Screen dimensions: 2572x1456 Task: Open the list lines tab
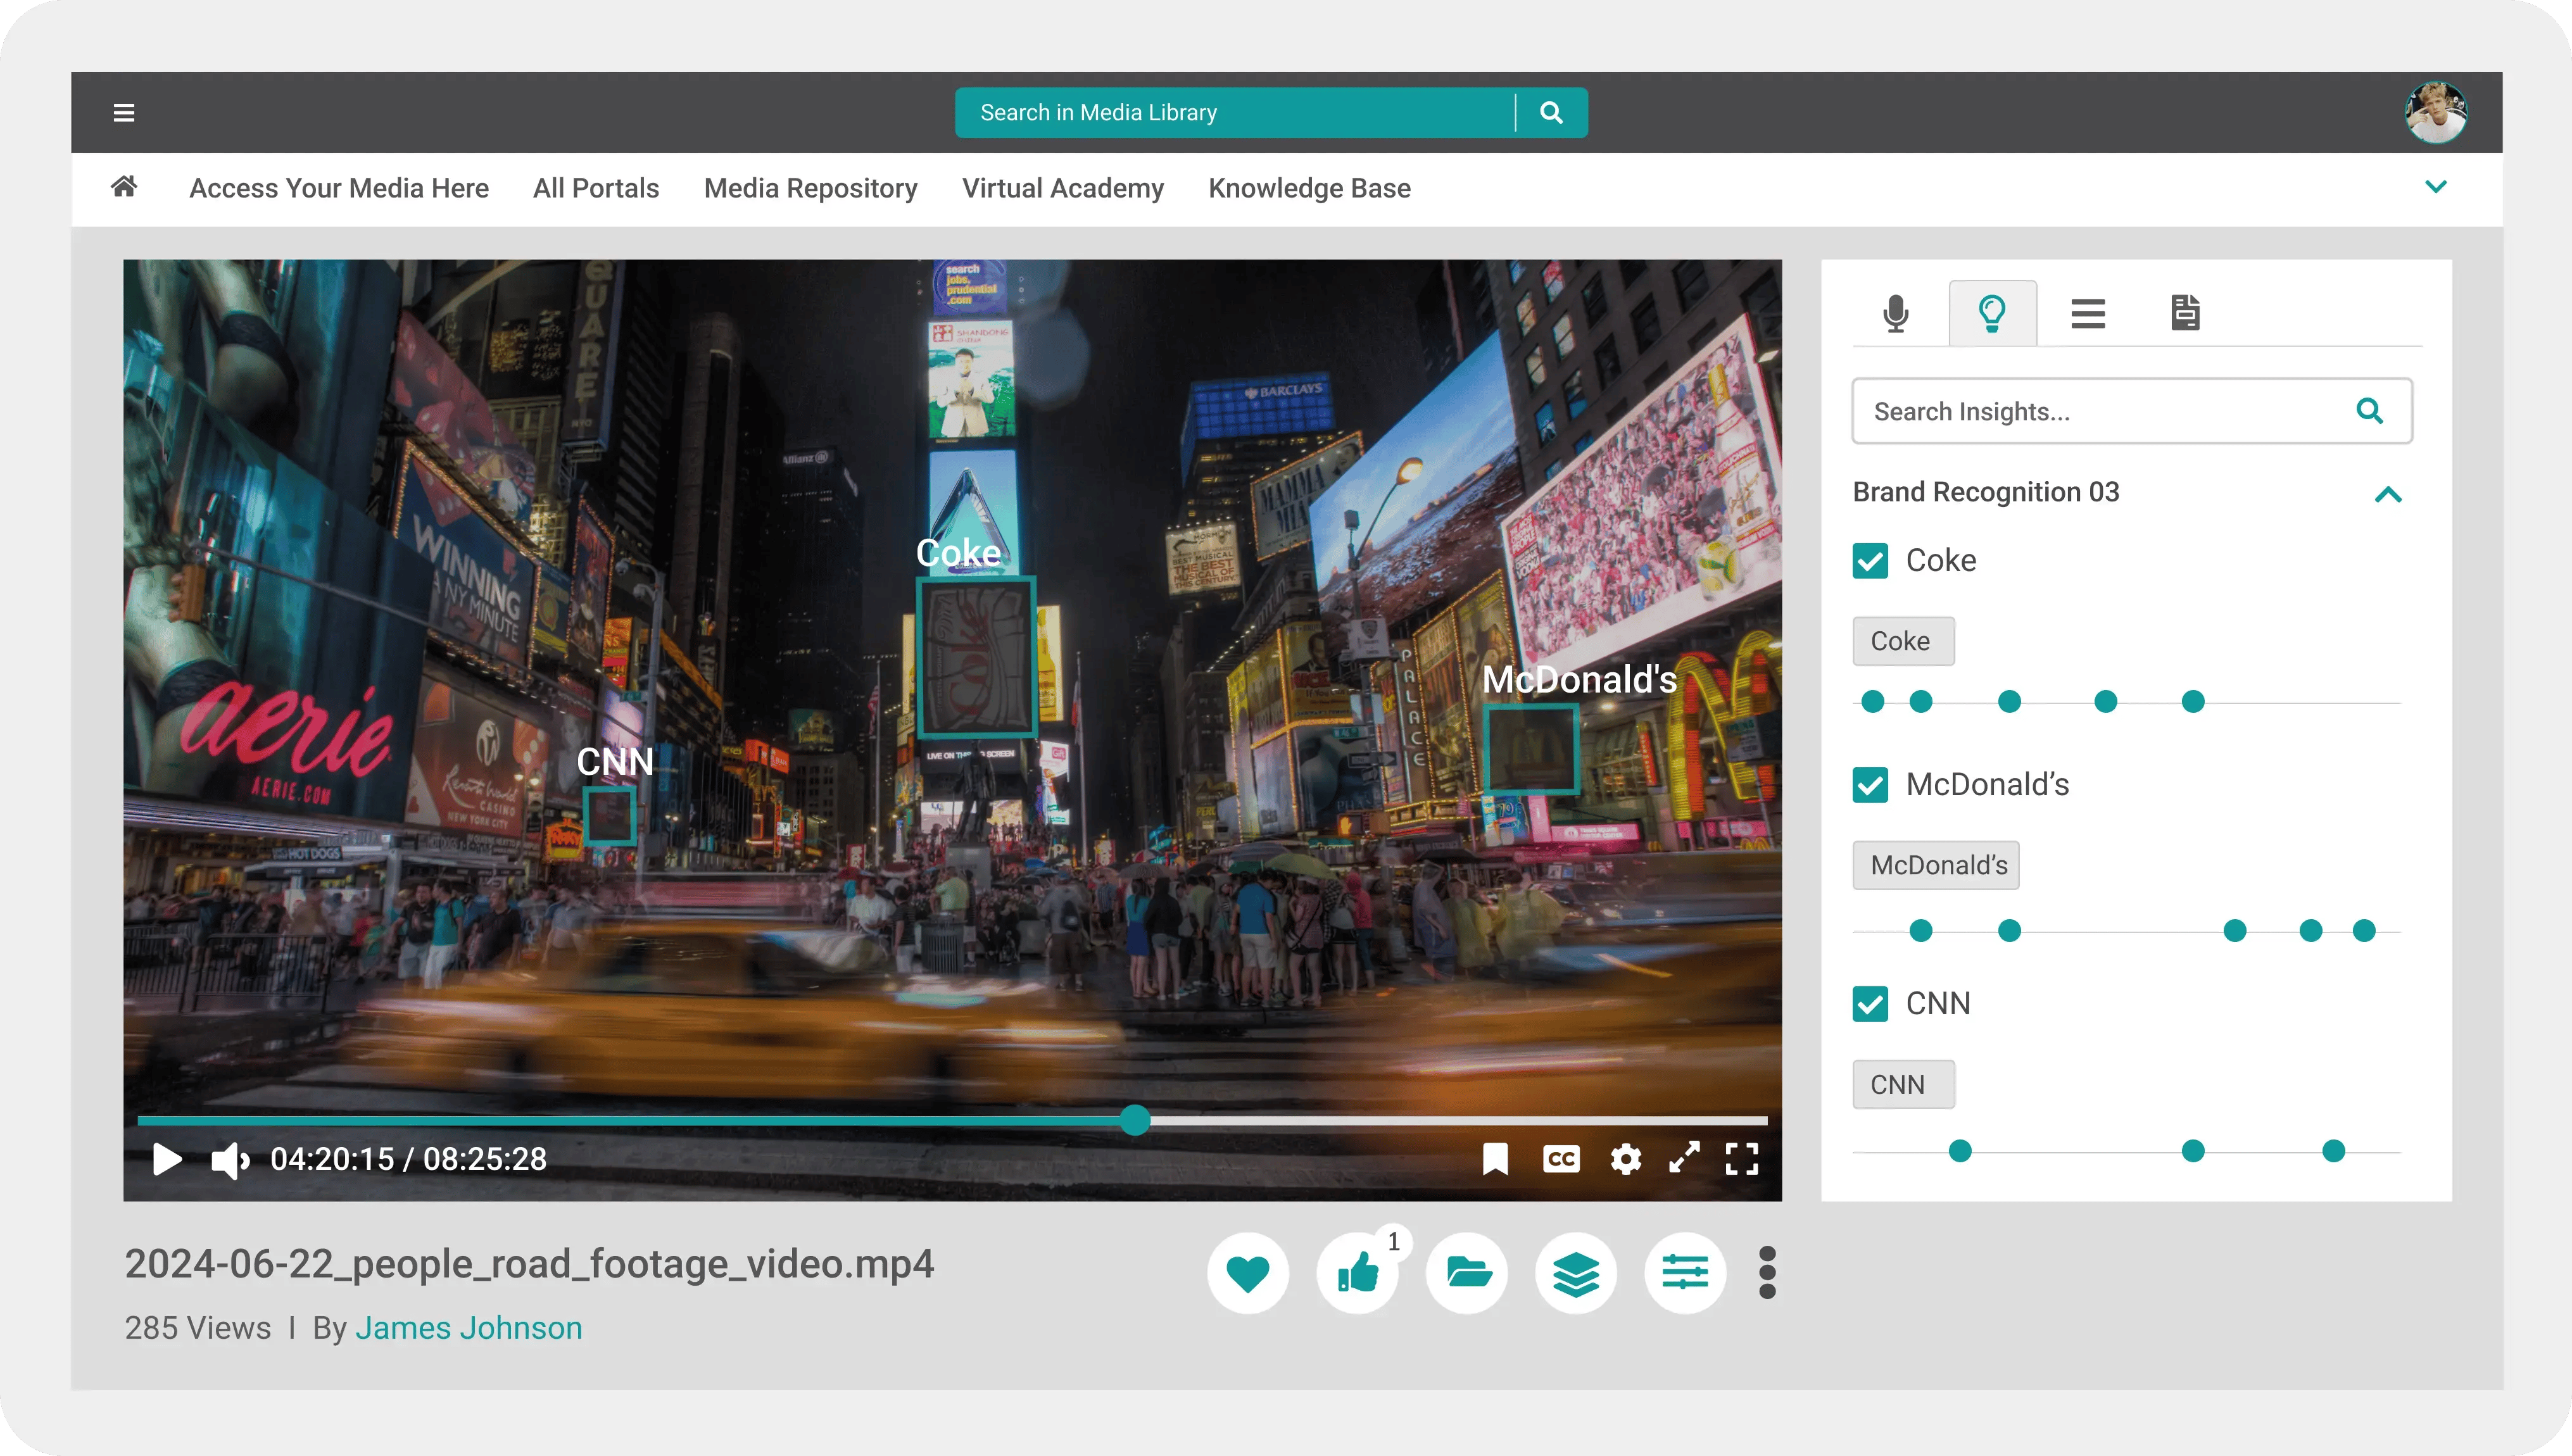[2088, 313]
